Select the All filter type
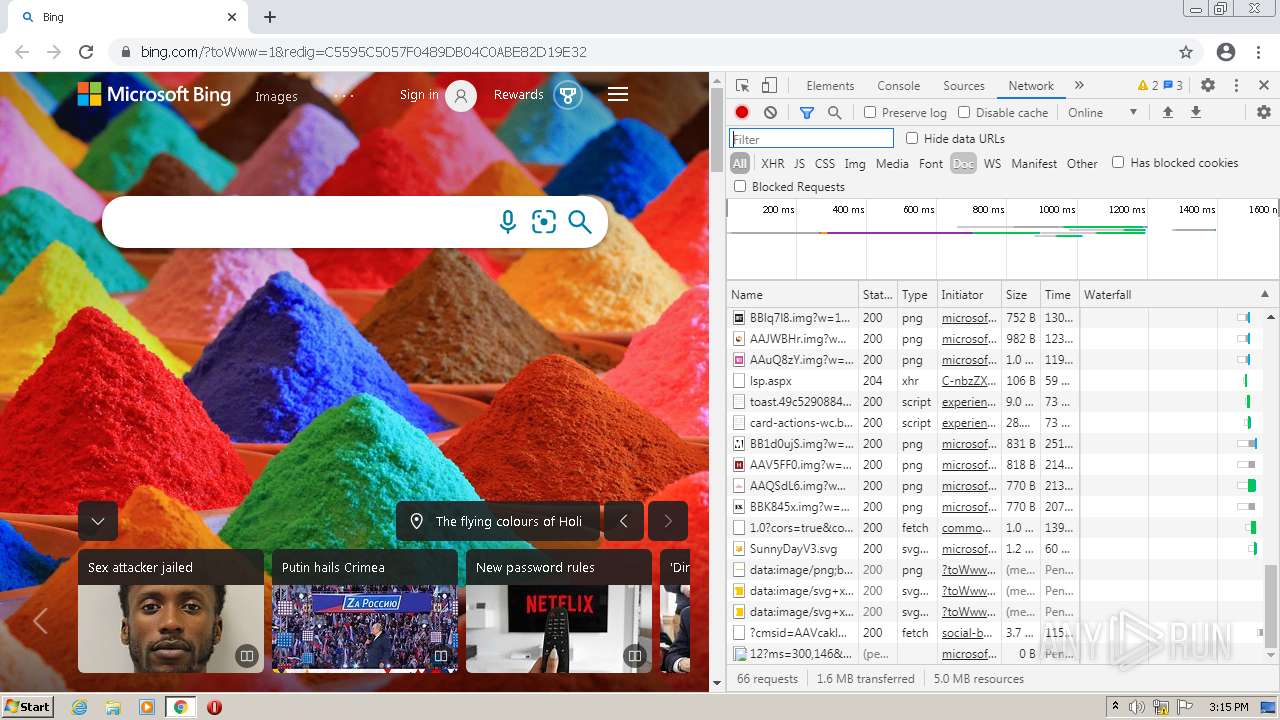Viewport: 1280px width, 720px height. coord(740,164)
